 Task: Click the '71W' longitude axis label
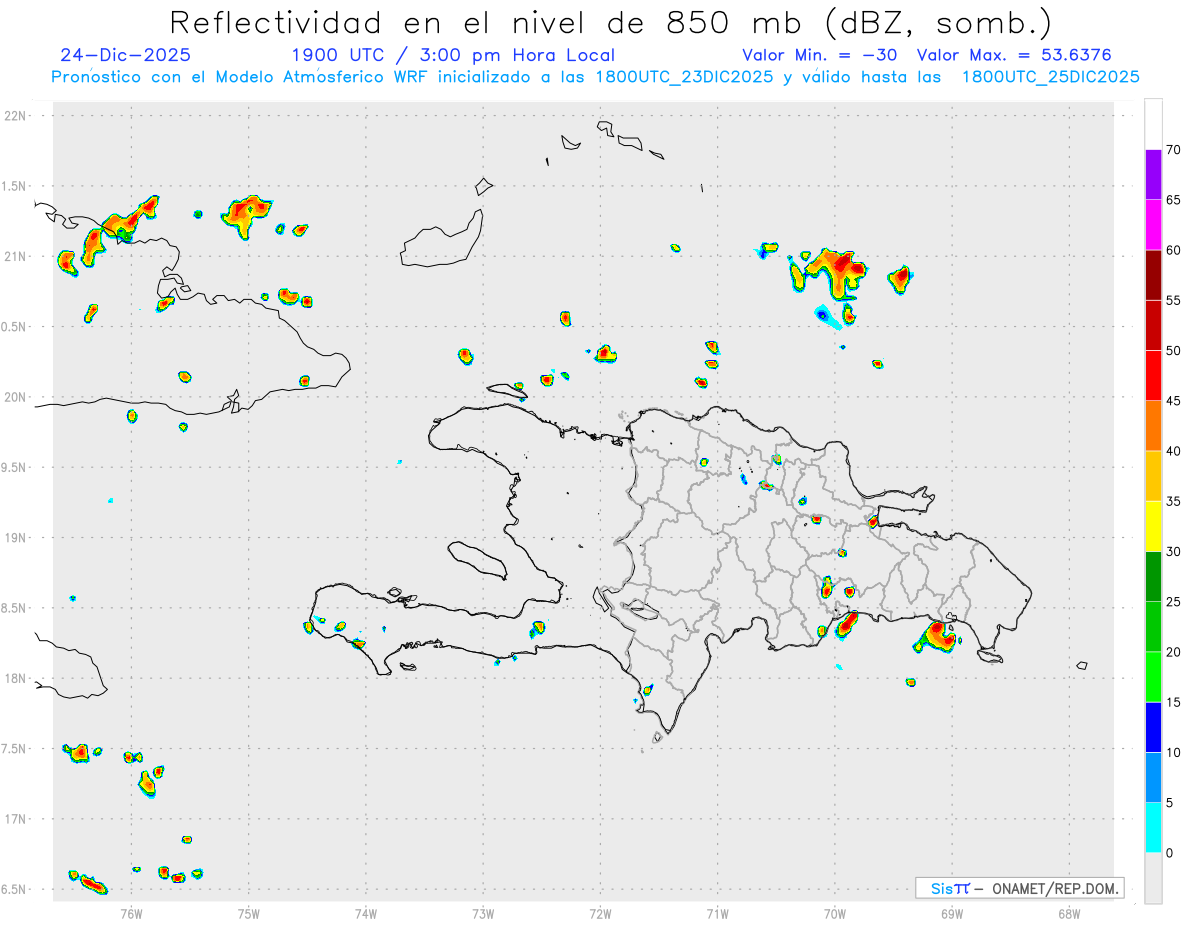[717, 913]
